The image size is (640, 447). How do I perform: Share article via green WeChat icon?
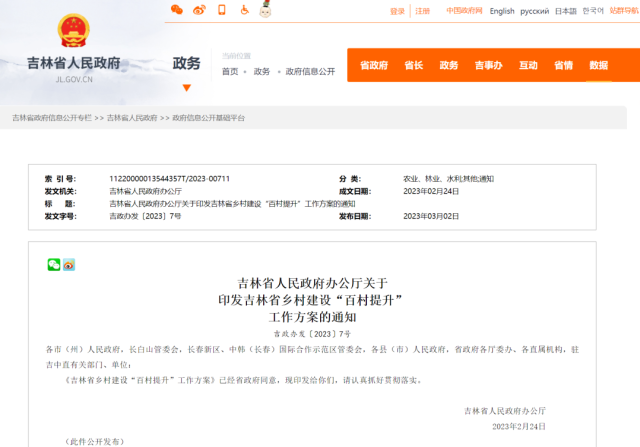(x=54, y=264)
